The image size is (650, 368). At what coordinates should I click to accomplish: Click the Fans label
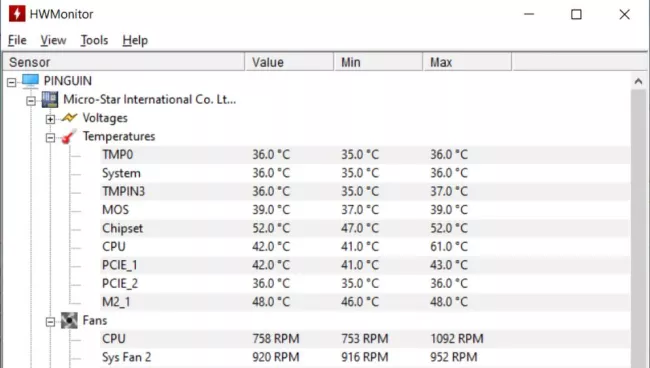click(95, 320)
